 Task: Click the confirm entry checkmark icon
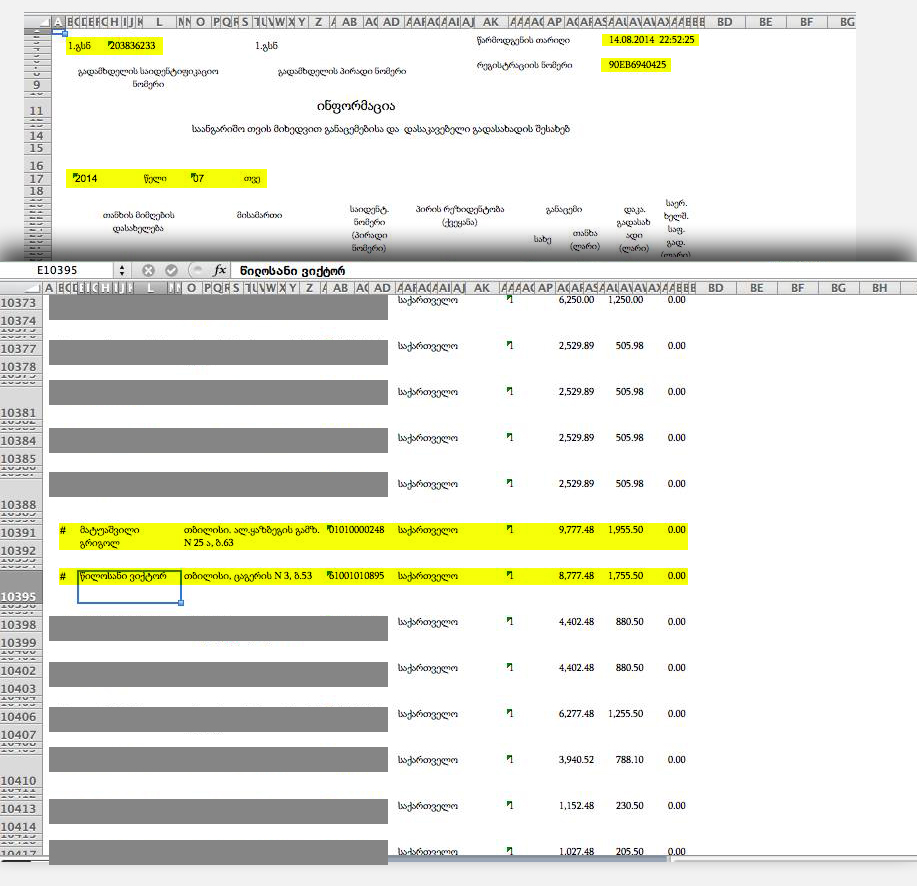[x=171, y=270]
